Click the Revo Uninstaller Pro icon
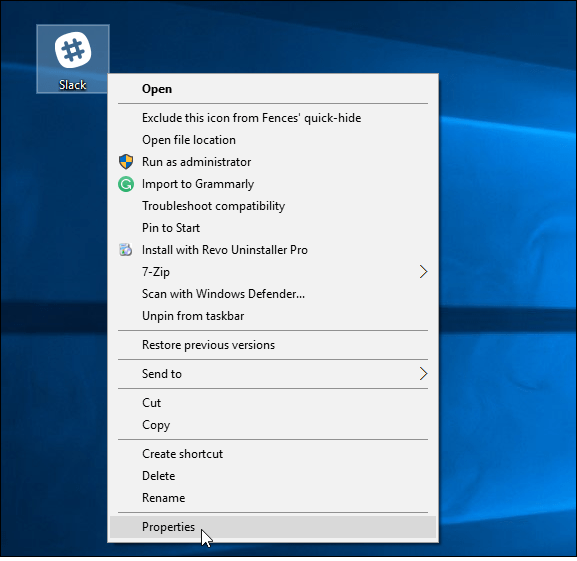Image resolution: width=577 pixels, height=561 pixels. [125, 250]
